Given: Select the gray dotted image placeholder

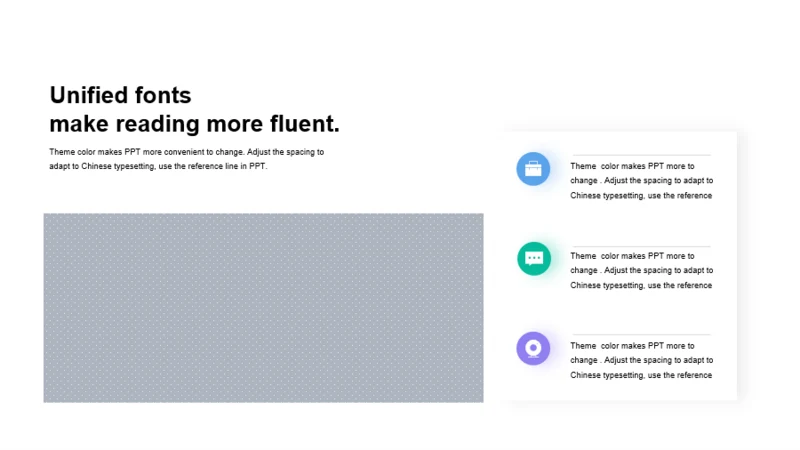Looking at the screenshot, I should click(x=263, y=308).
